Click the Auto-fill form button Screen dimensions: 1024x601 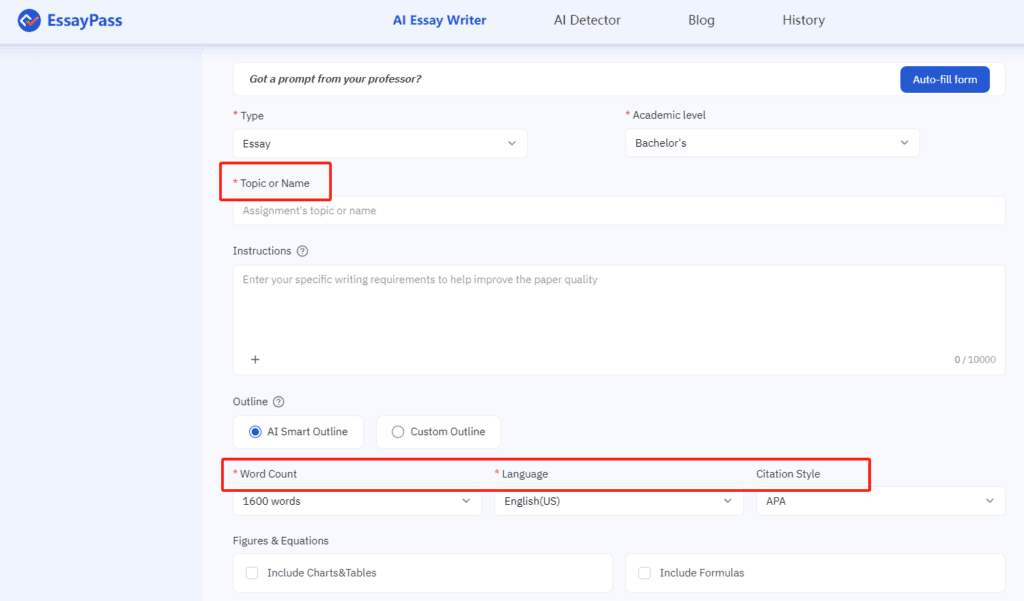(x=944, y=79)
